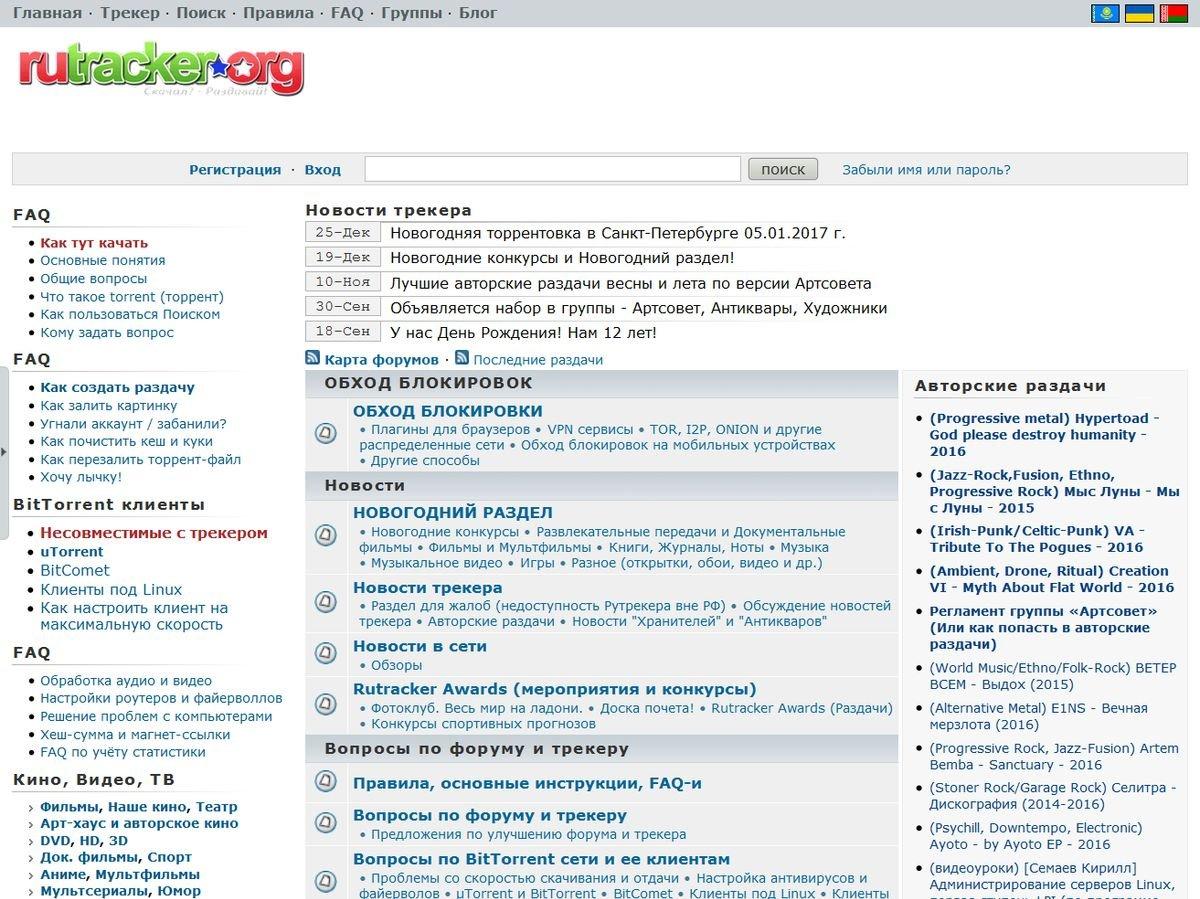1200x899 pixels.
Task: Open news item У нас День Рождения
Action: 523,332
